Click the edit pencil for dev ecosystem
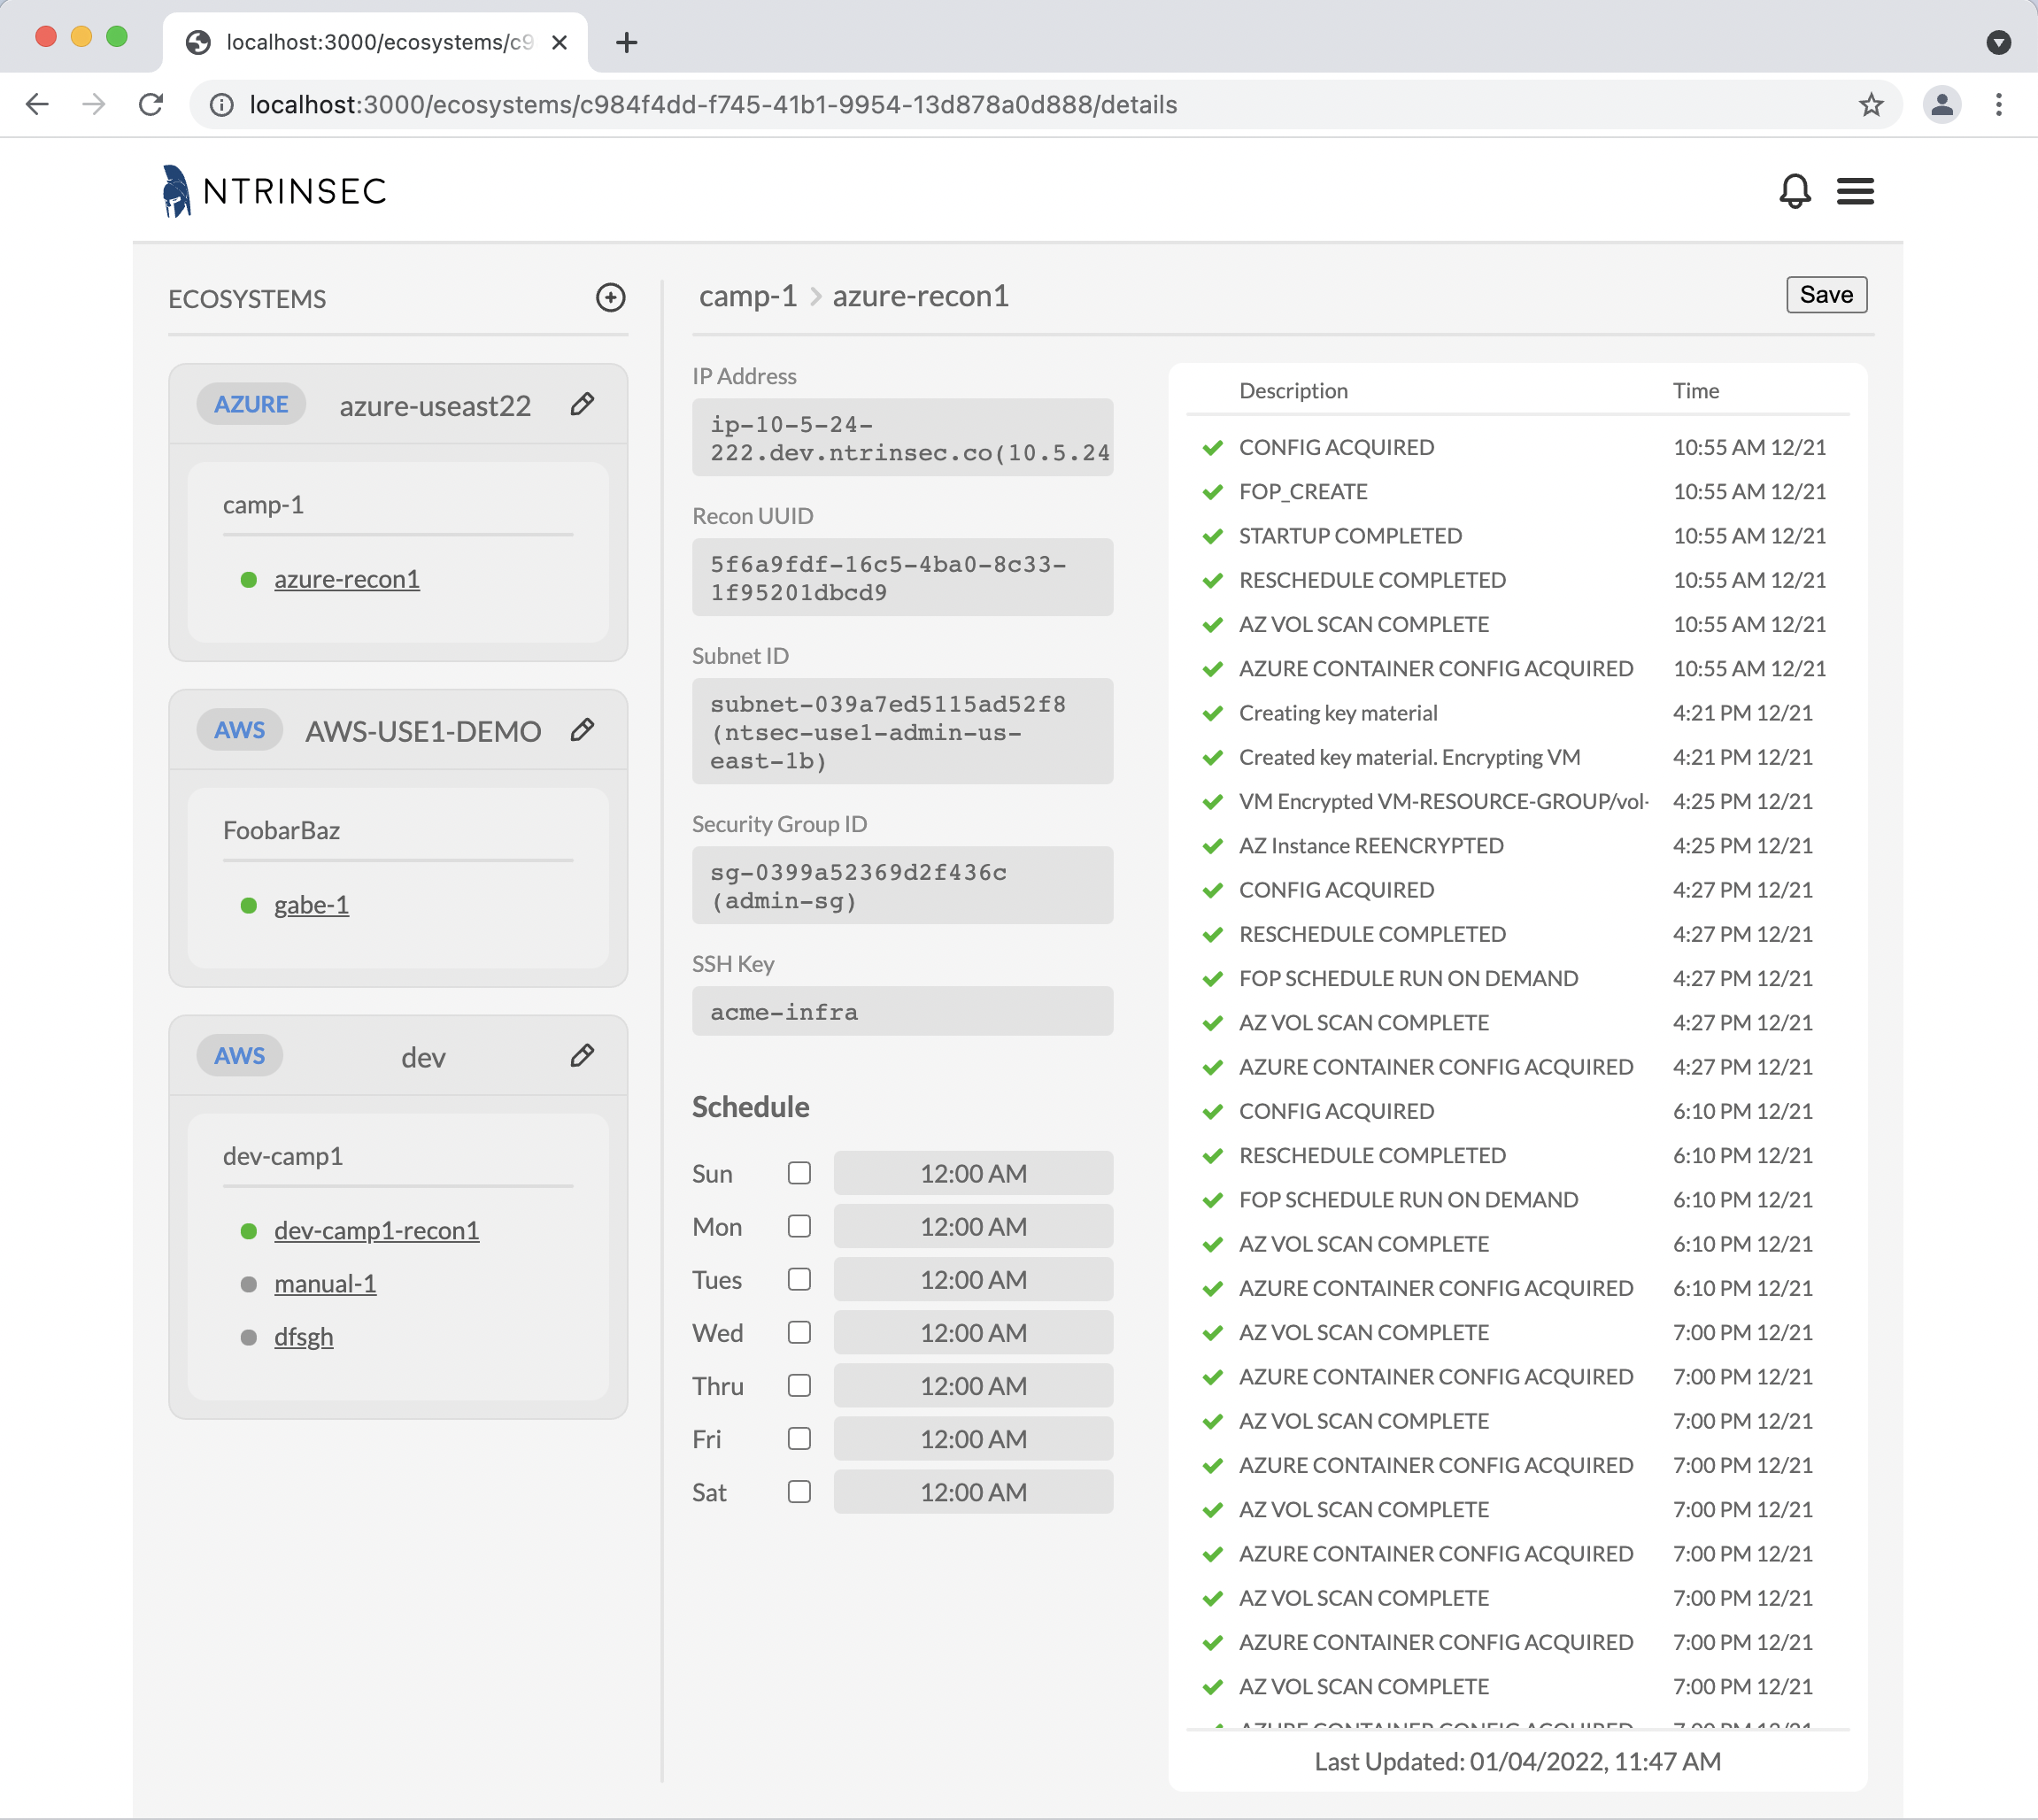 tap(582, 1056)
